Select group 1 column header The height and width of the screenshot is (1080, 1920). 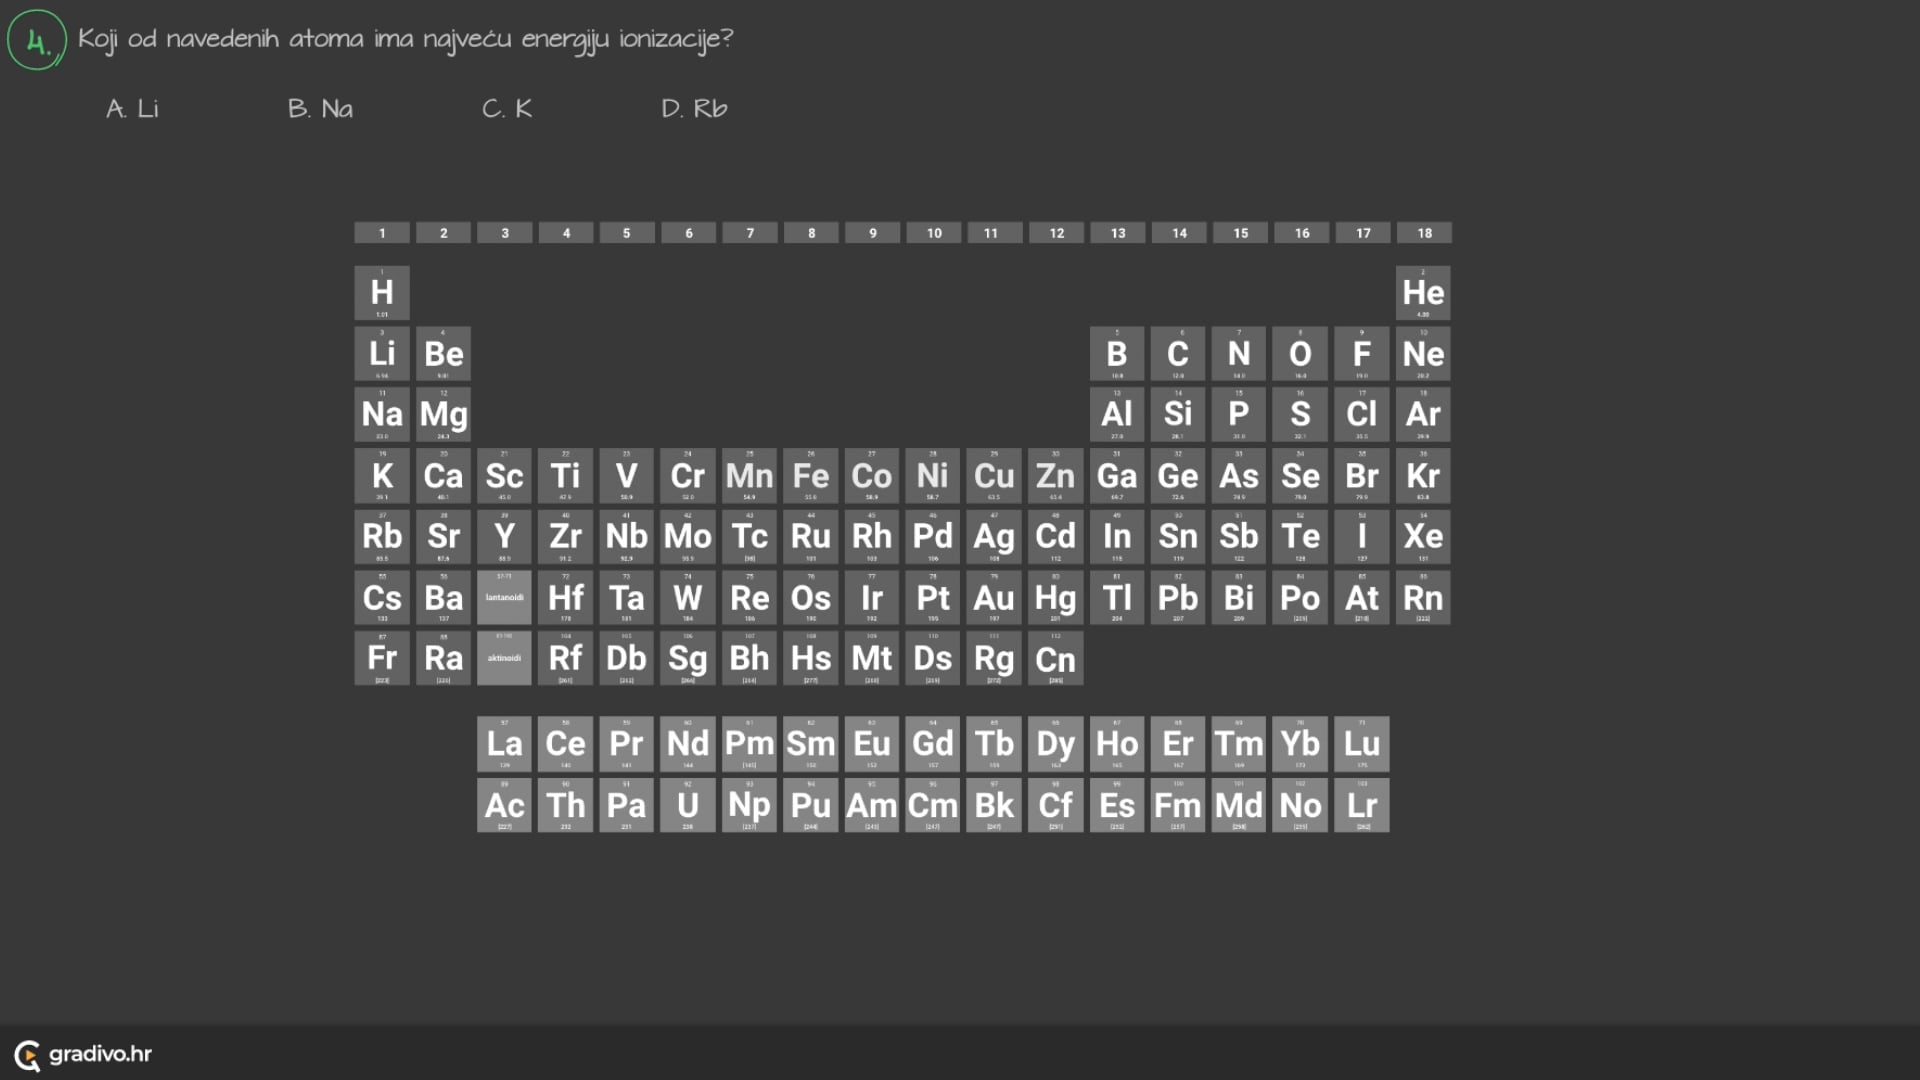click(382, 233)
